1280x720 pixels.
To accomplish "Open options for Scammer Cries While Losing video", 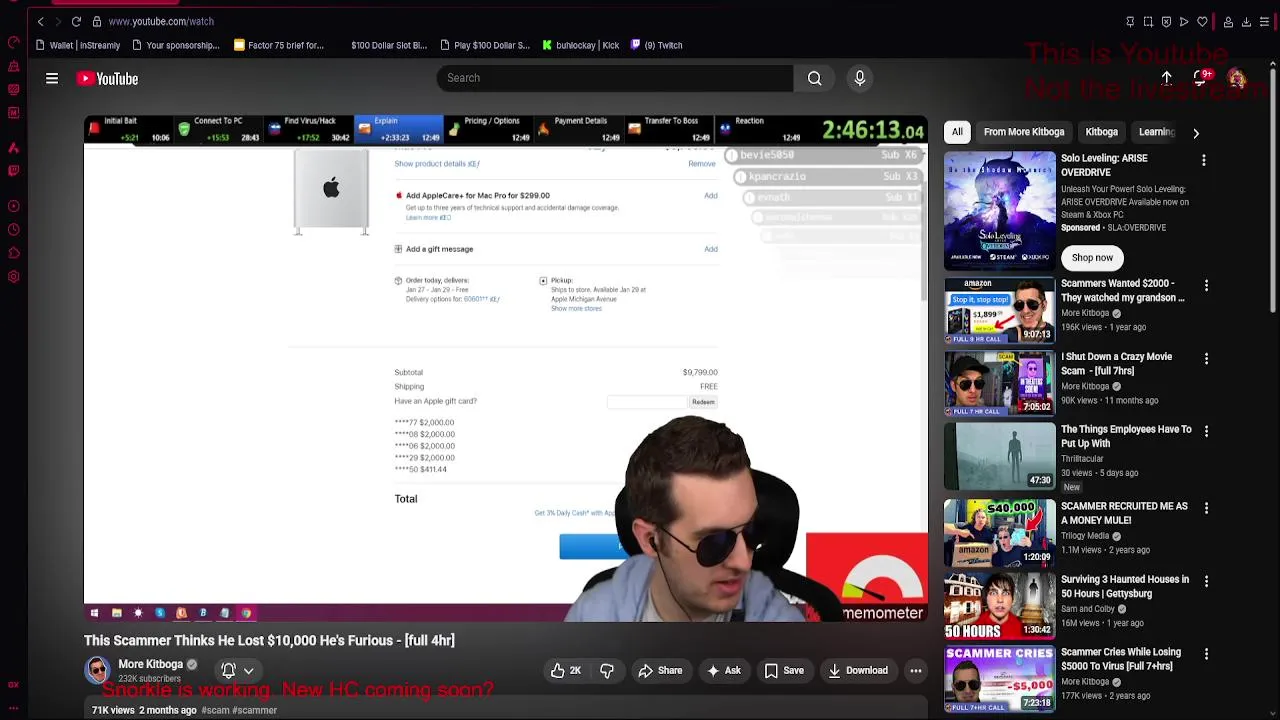I will tap(1206, 654).
